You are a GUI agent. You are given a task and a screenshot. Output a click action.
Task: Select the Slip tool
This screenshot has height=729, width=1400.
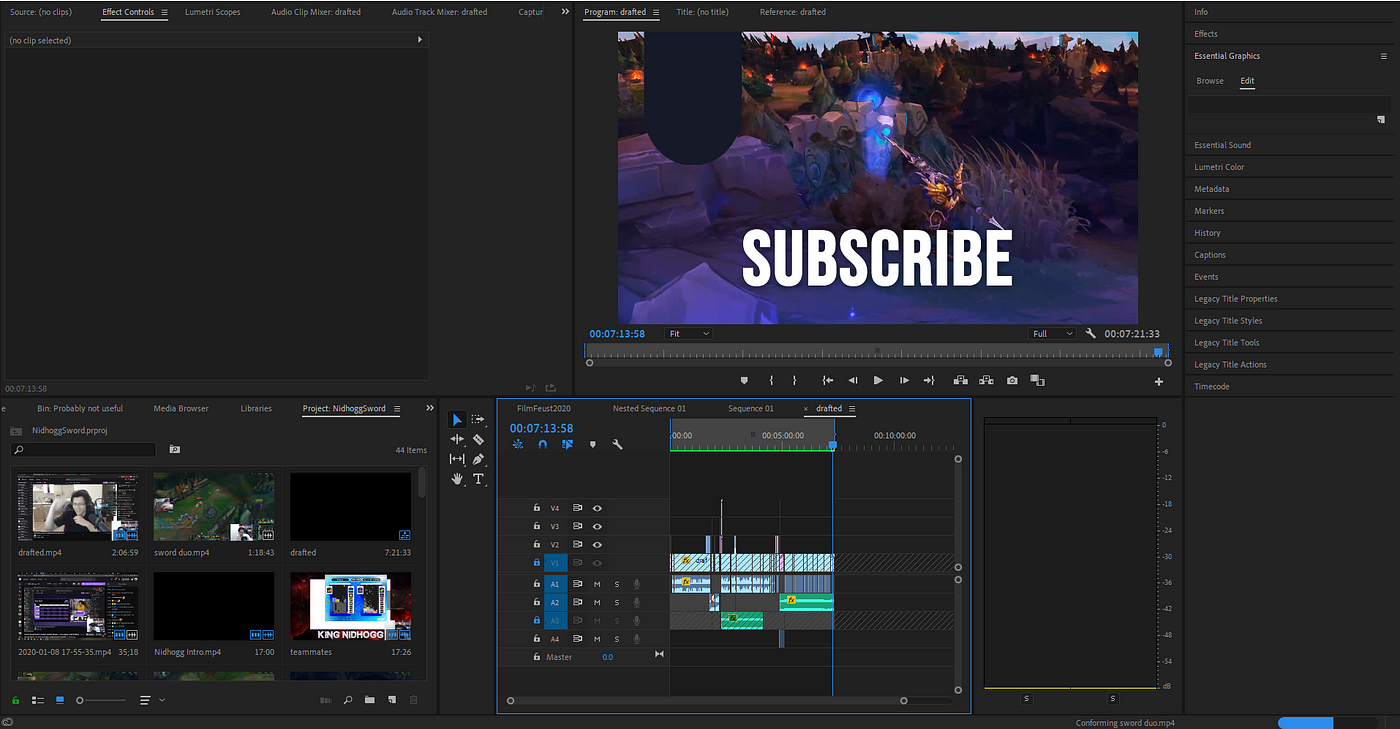(x=457, y=459)
